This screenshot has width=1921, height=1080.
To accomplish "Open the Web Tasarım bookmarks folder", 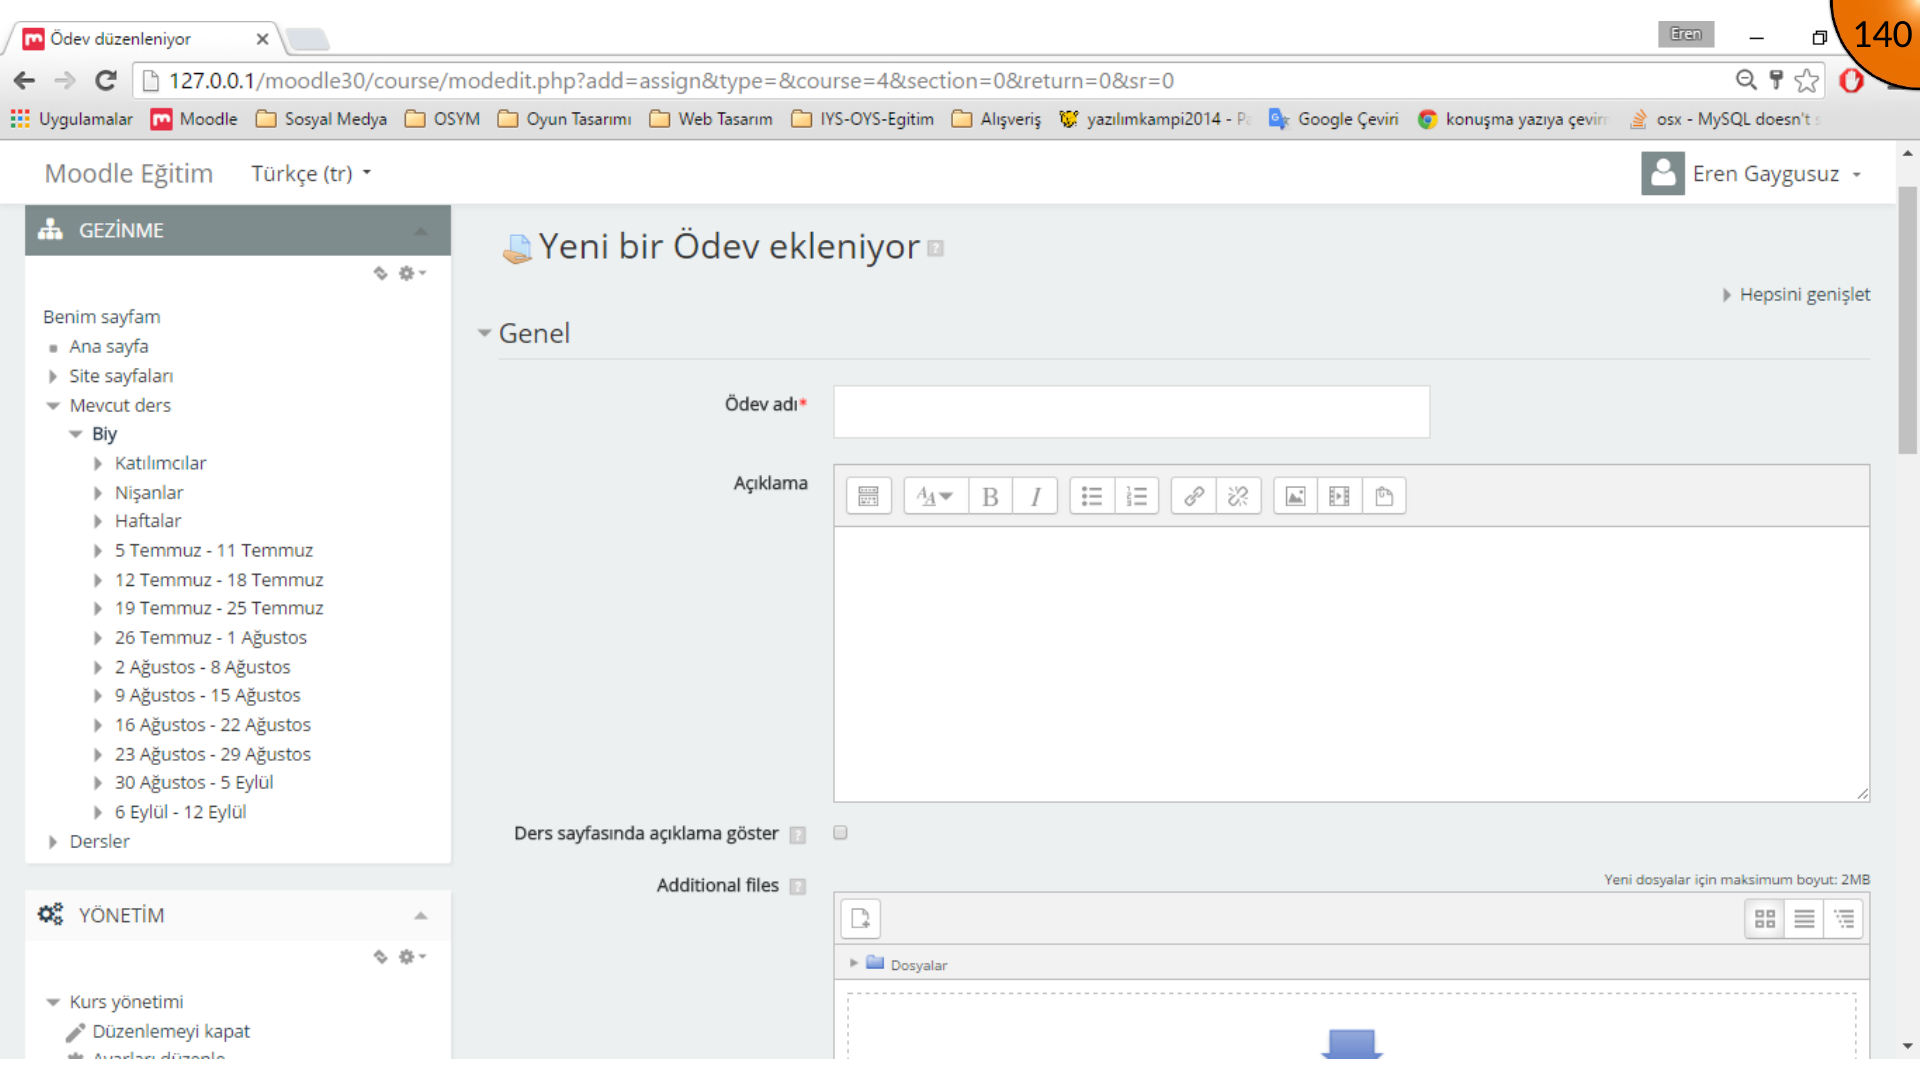I will [711, 119].
